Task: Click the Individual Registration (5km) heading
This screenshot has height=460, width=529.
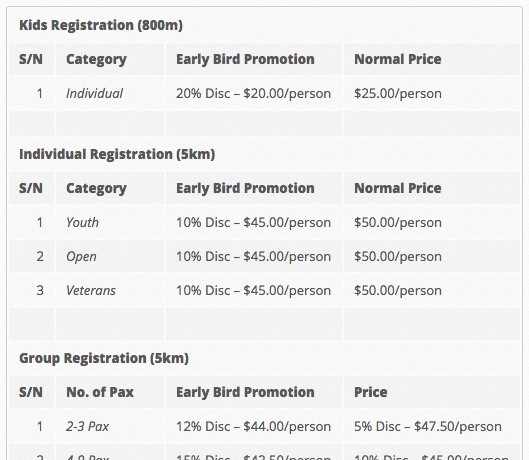Action: tap(117, 154)
